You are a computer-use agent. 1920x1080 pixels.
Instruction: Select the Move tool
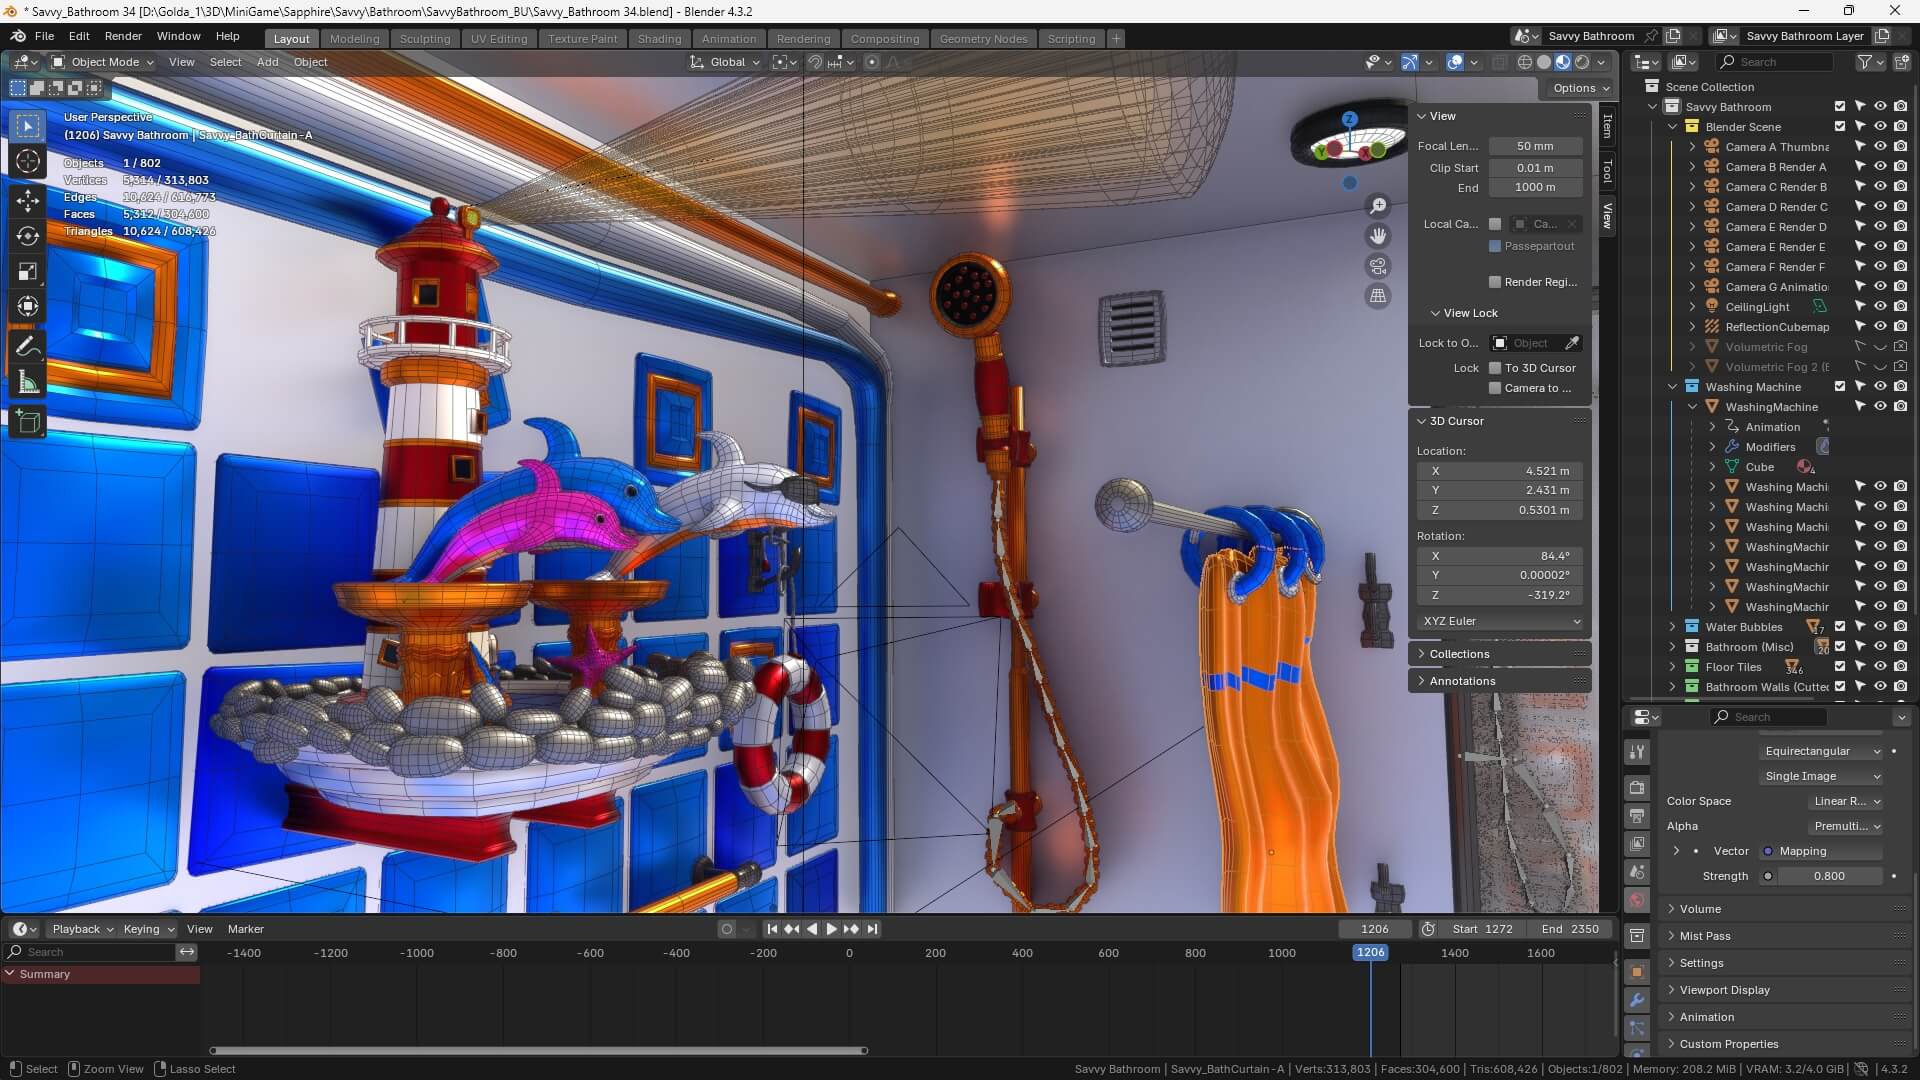pyautogui.click(x=27, y=200)
